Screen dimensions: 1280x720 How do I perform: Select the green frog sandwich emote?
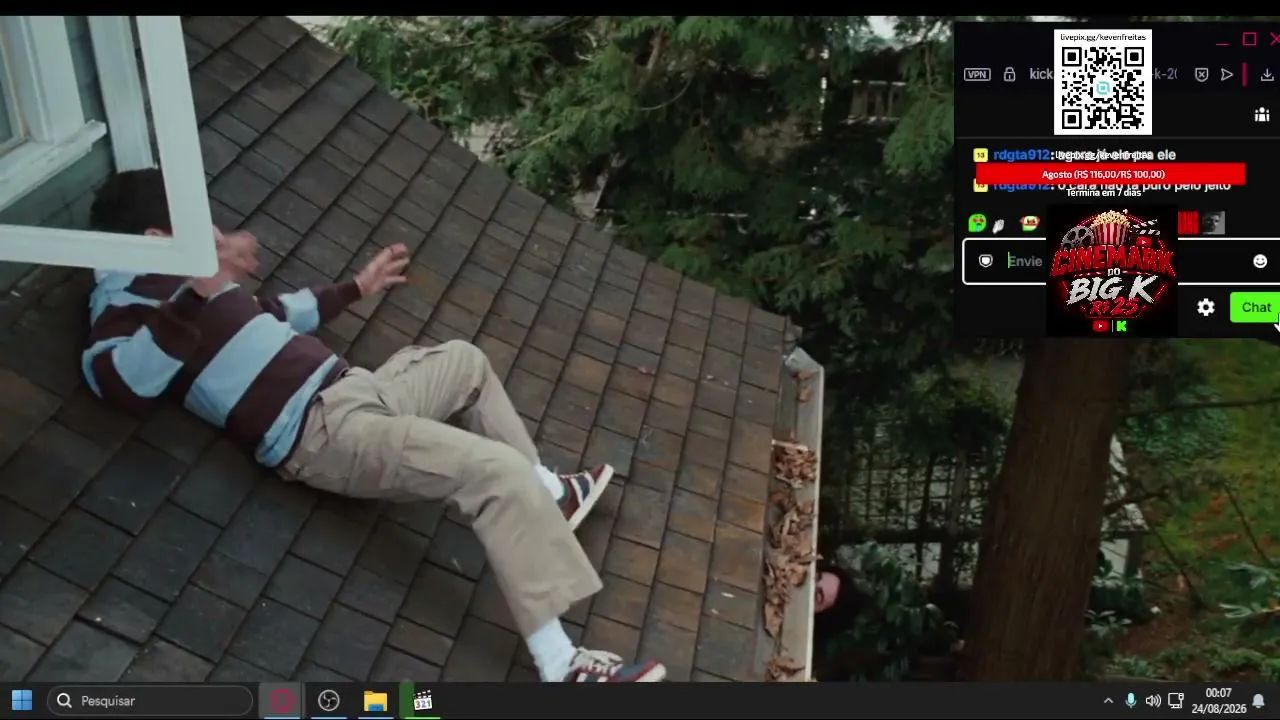tap(1029, 223)
